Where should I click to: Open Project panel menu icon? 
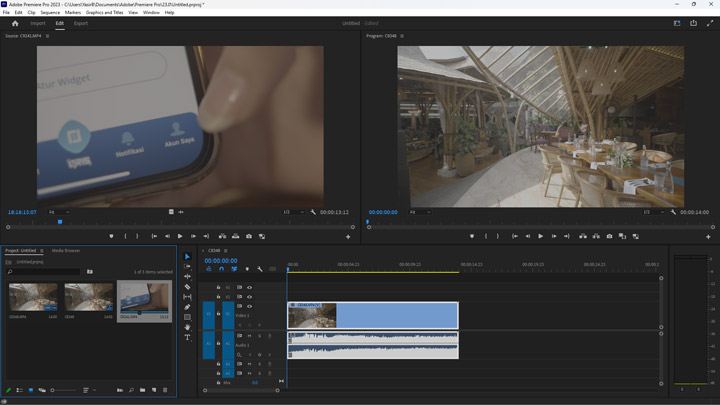coord(42,251)
